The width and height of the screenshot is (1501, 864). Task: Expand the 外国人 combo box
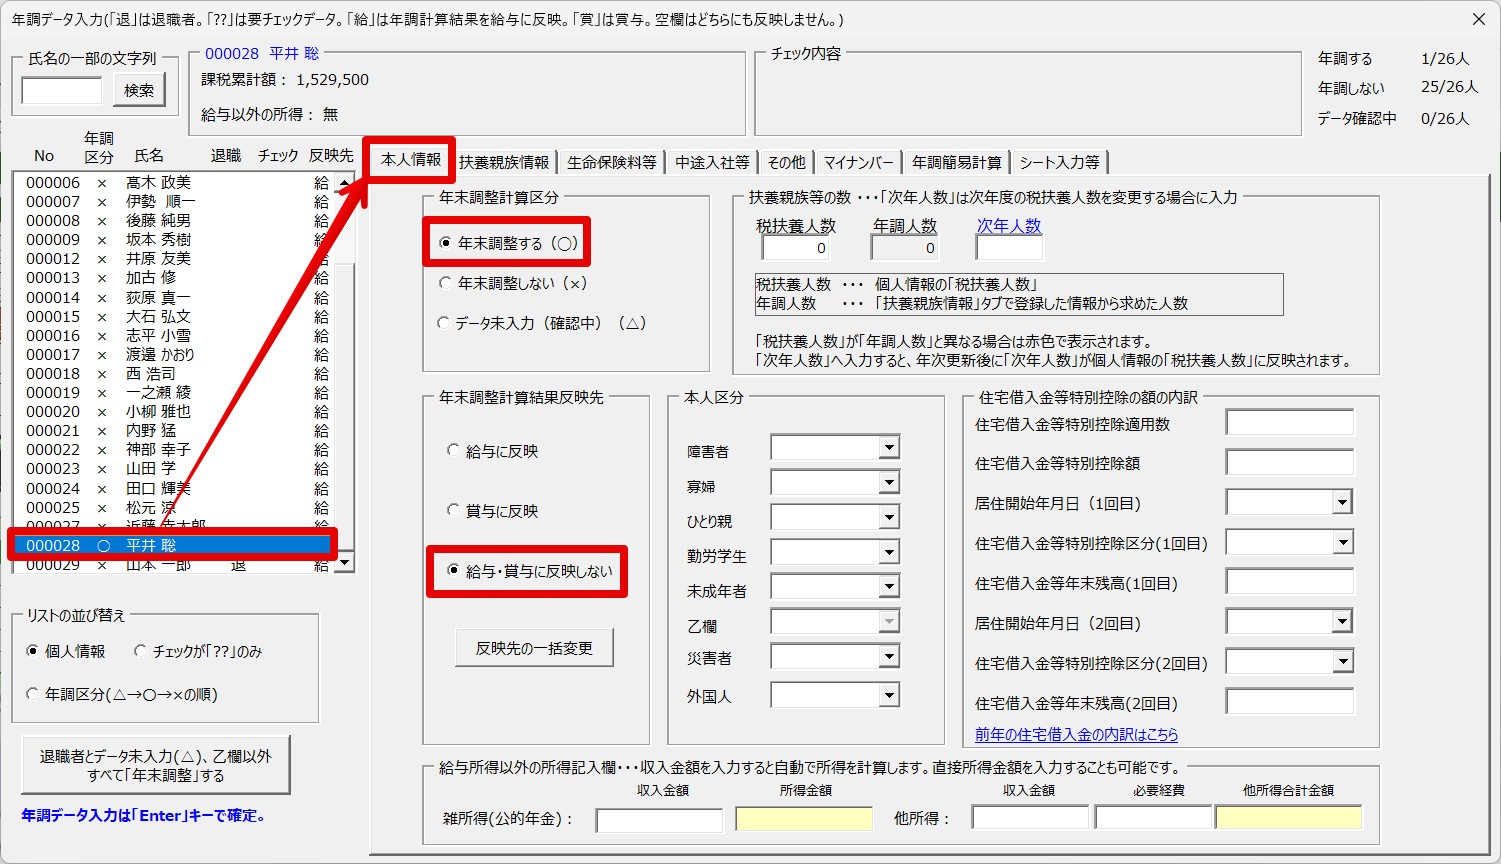click(889, 693)
